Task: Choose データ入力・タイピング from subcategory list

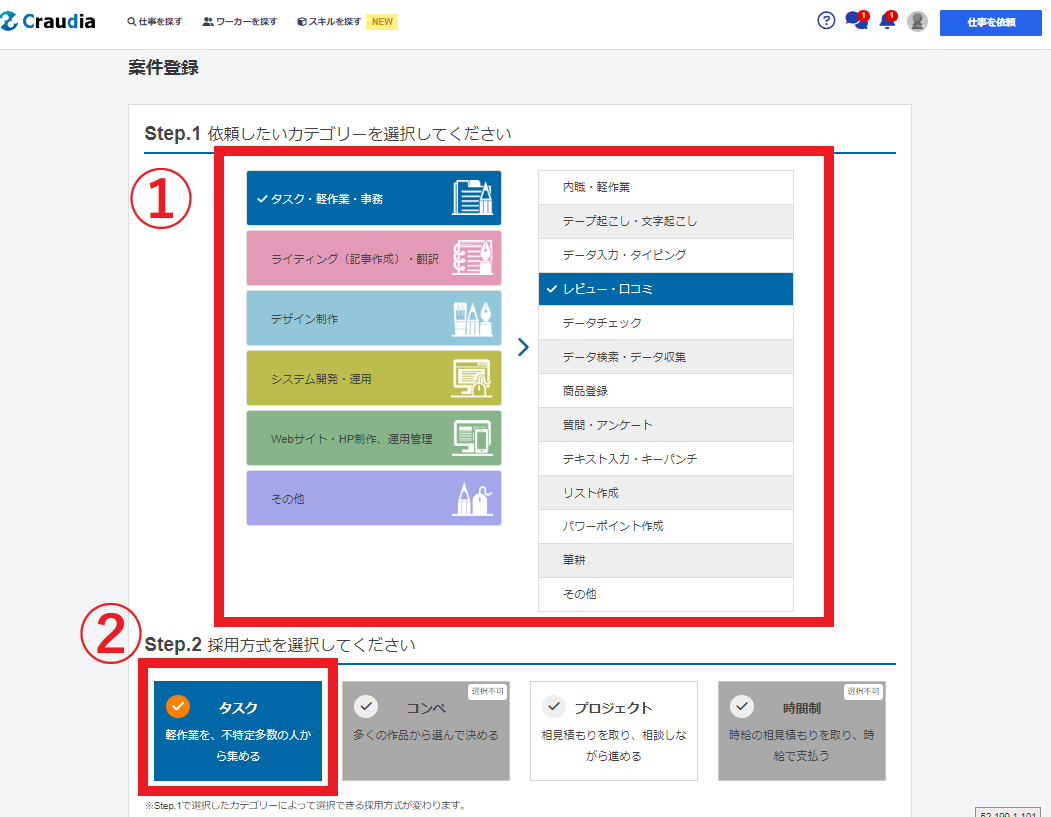Action: point(665,255)
